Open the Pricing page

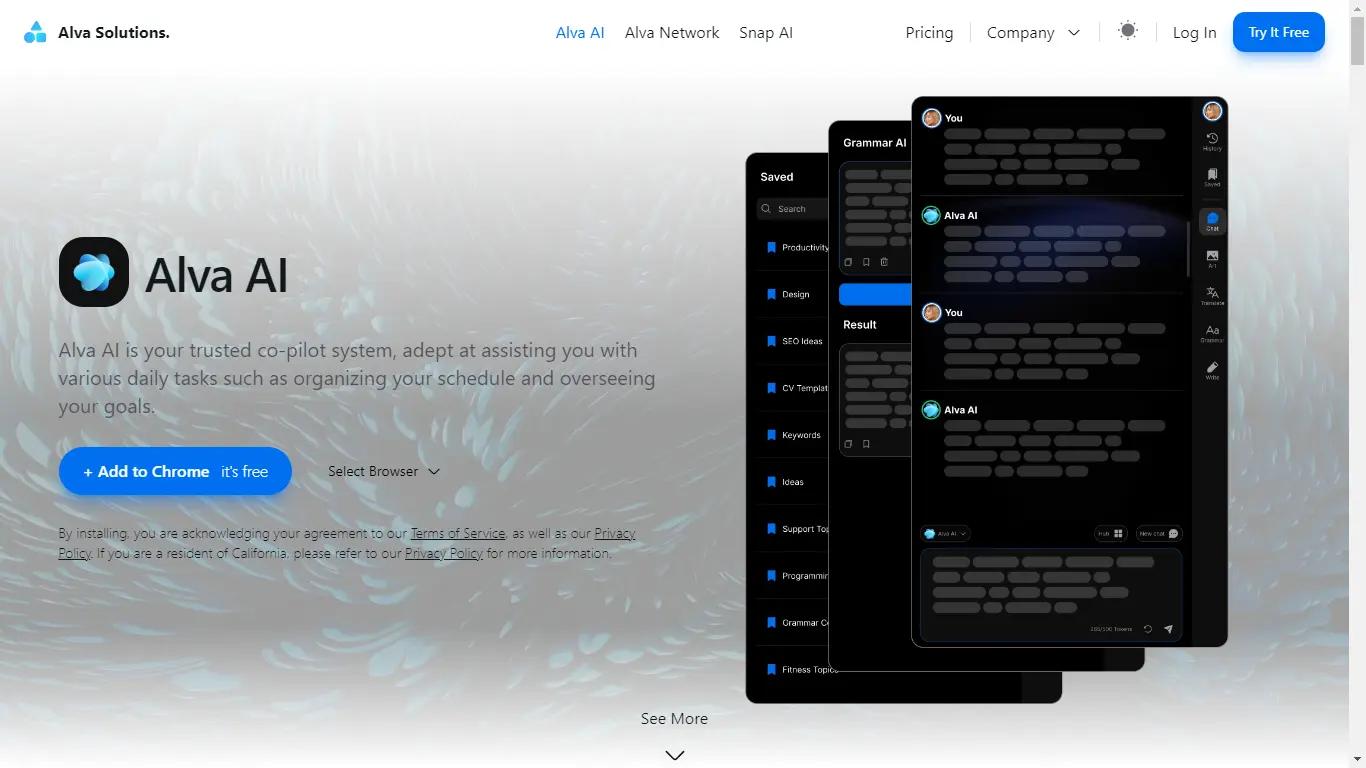929,32
